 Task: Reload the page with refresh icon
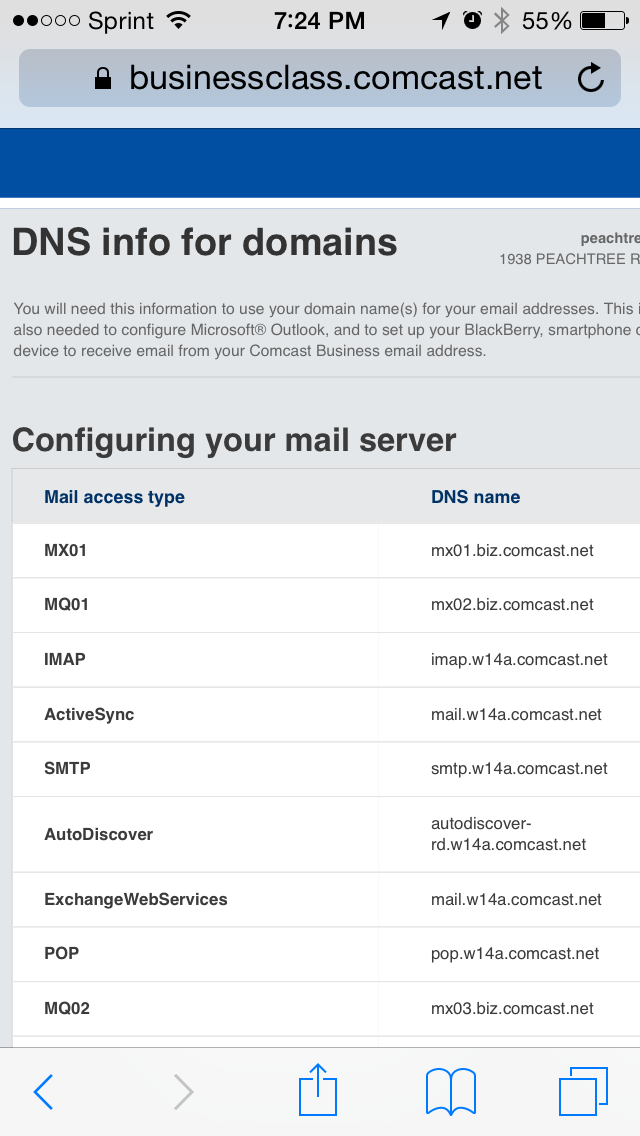(591, 78)
